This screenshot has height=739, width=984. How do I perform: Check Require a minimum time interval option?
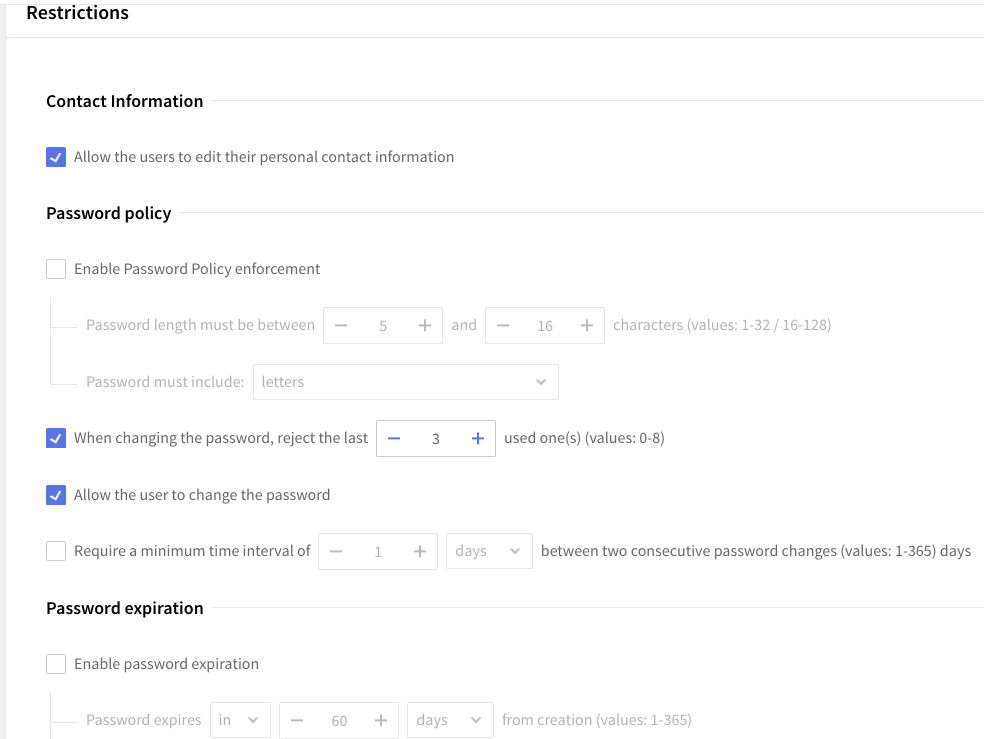tap(56, 551)
